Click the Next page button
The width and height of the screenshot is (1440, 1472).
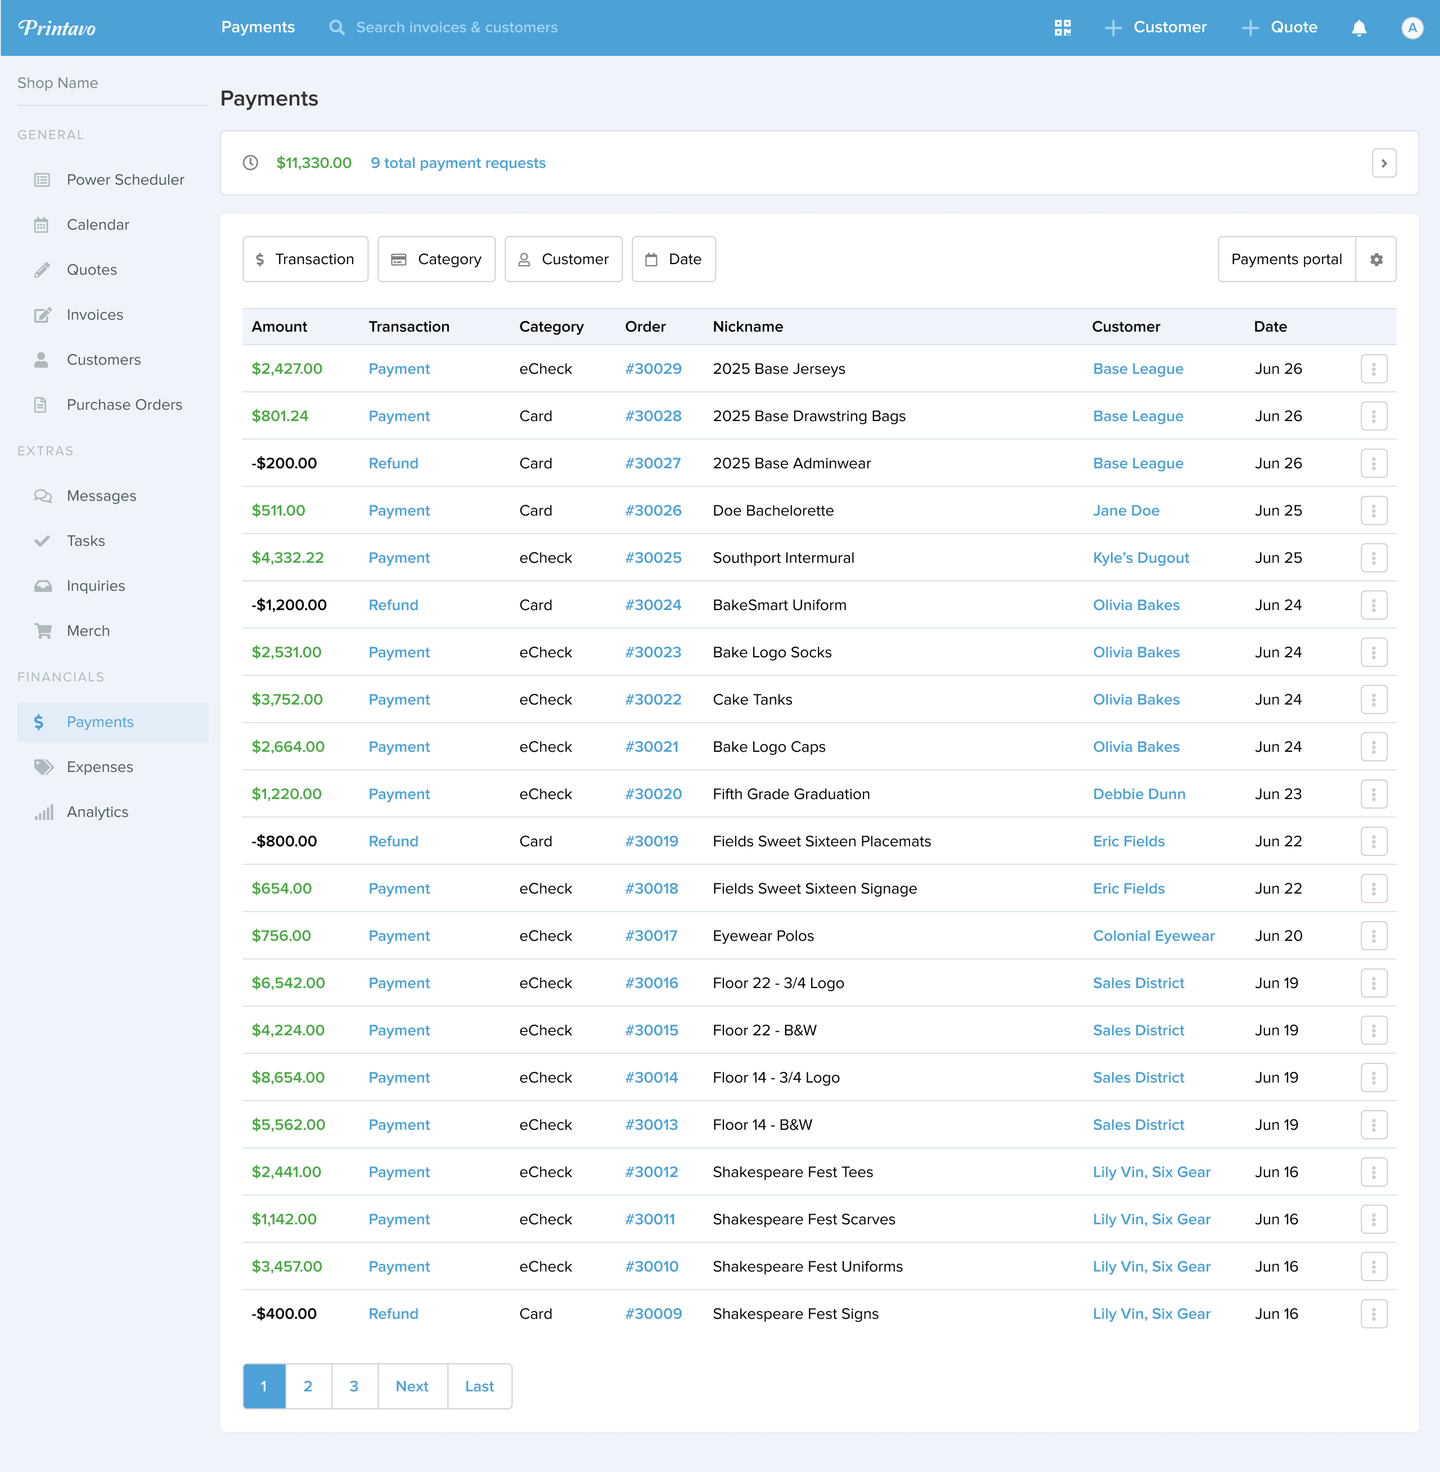[412, 1386]
